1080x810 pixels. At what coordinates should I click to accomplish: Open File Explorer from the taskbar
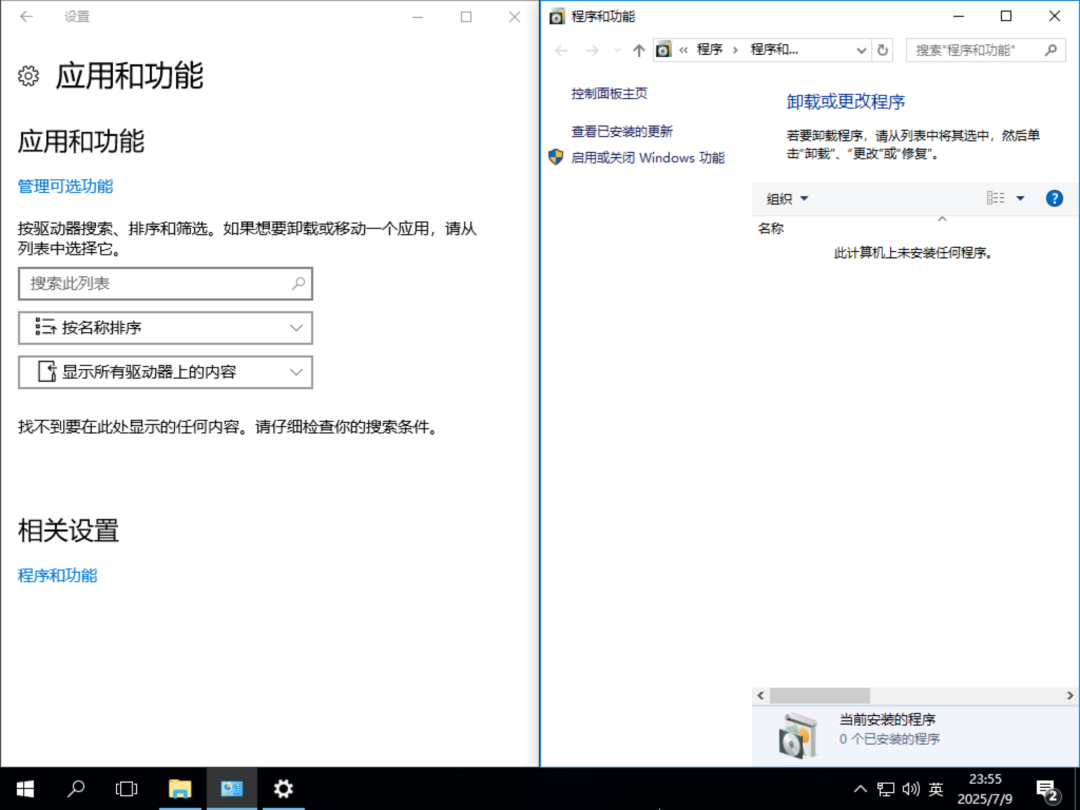[x=180, y=789]
